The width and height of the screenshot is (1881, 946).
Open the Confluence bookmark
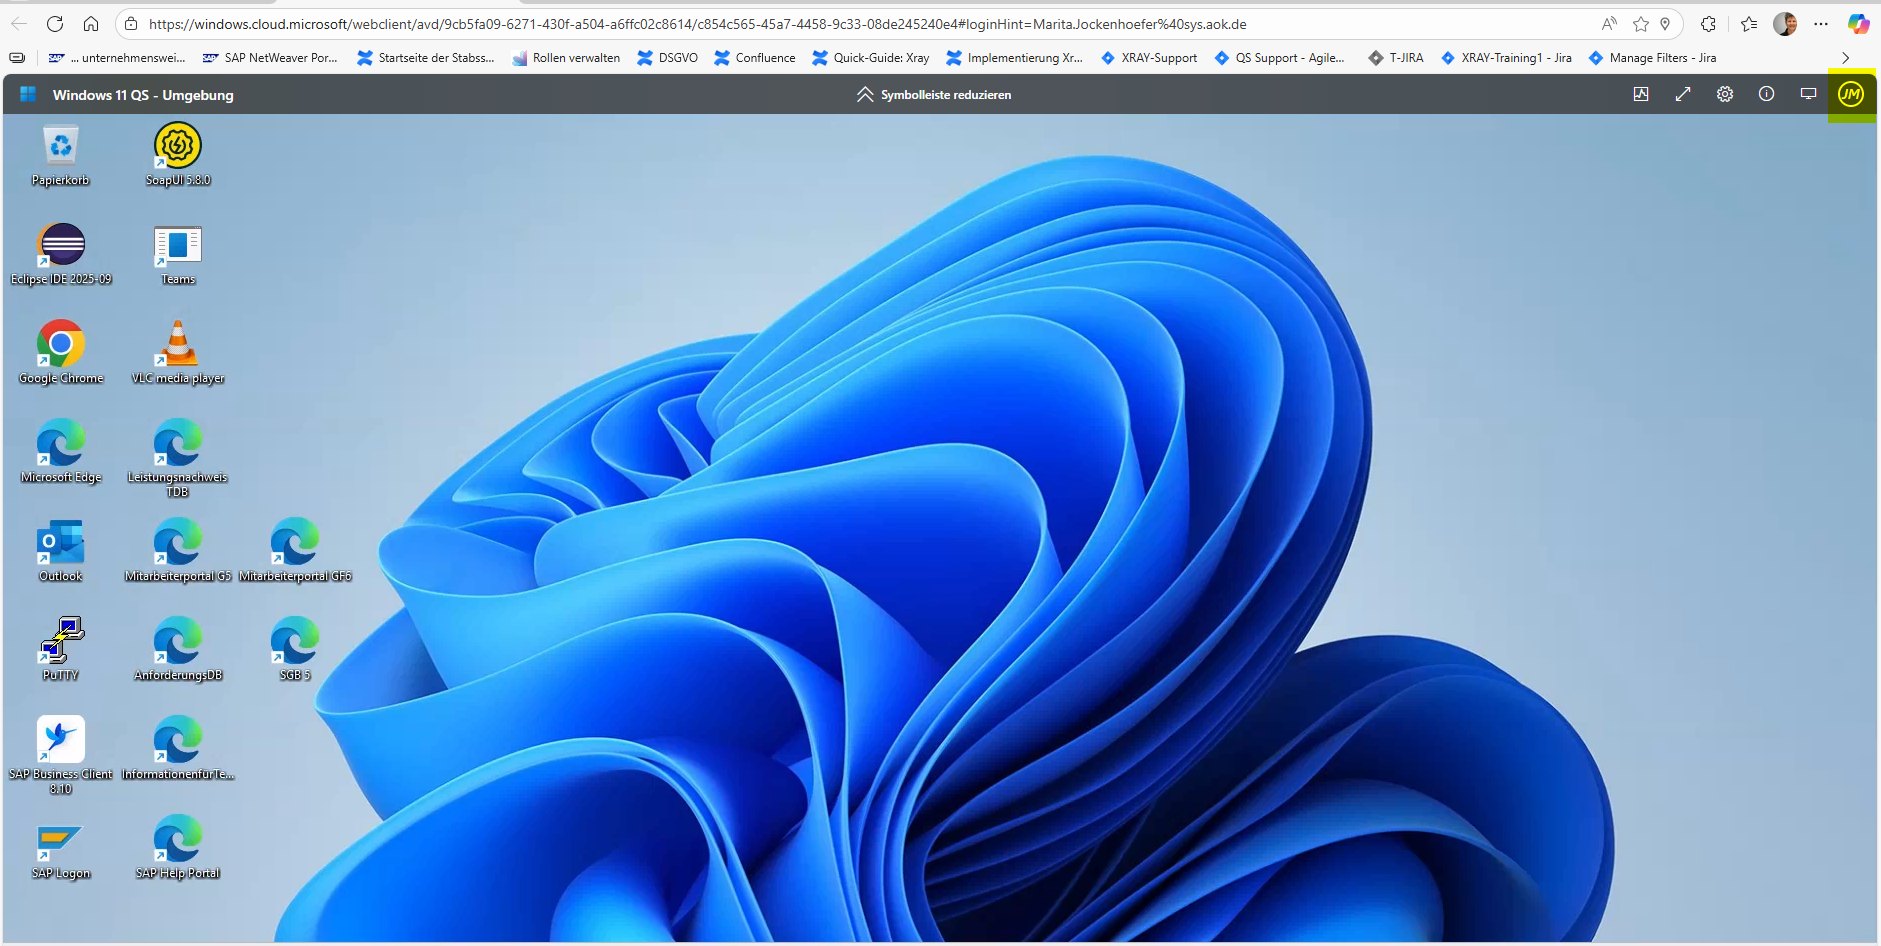[x=755, y=58]
